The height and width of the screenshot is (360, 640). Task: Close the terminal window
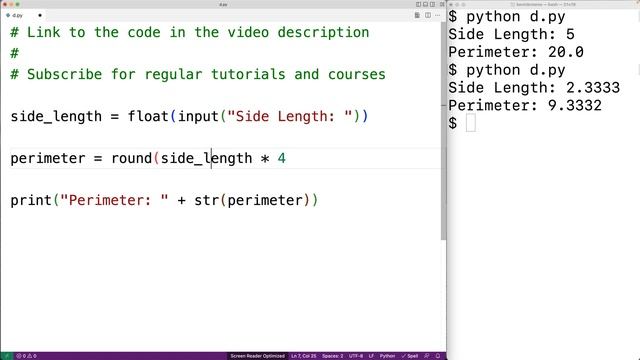click(x=451, y=4)
